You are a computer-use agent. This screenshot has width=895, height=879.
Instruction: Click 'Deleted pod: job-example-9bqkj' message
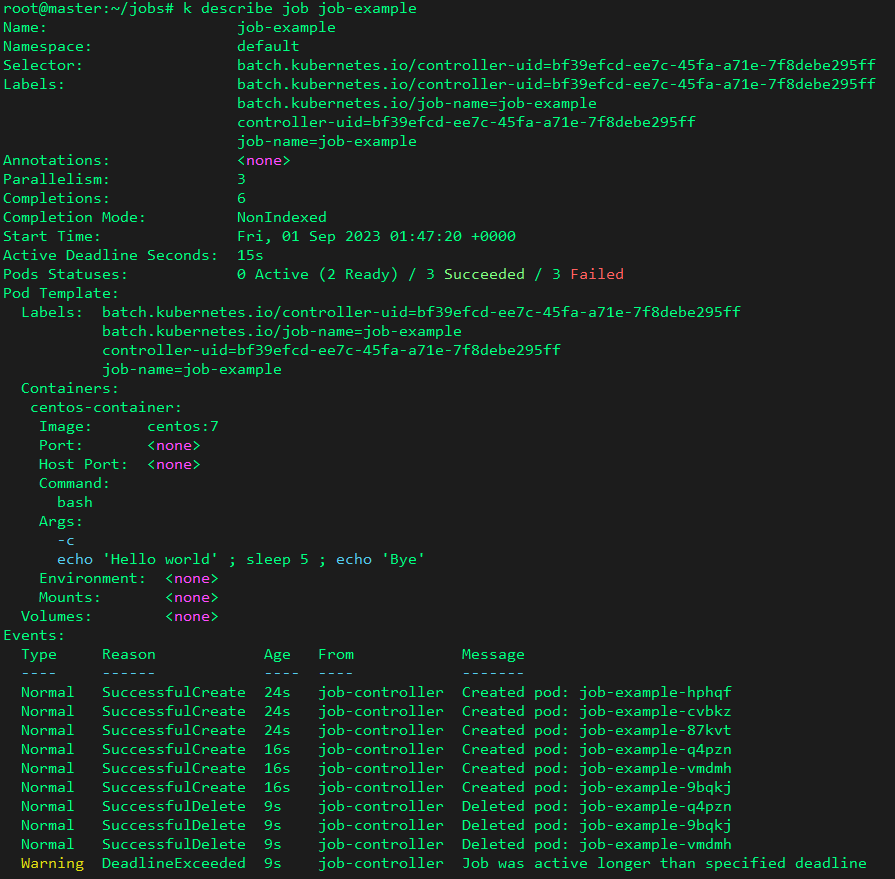tap(596, 825)
